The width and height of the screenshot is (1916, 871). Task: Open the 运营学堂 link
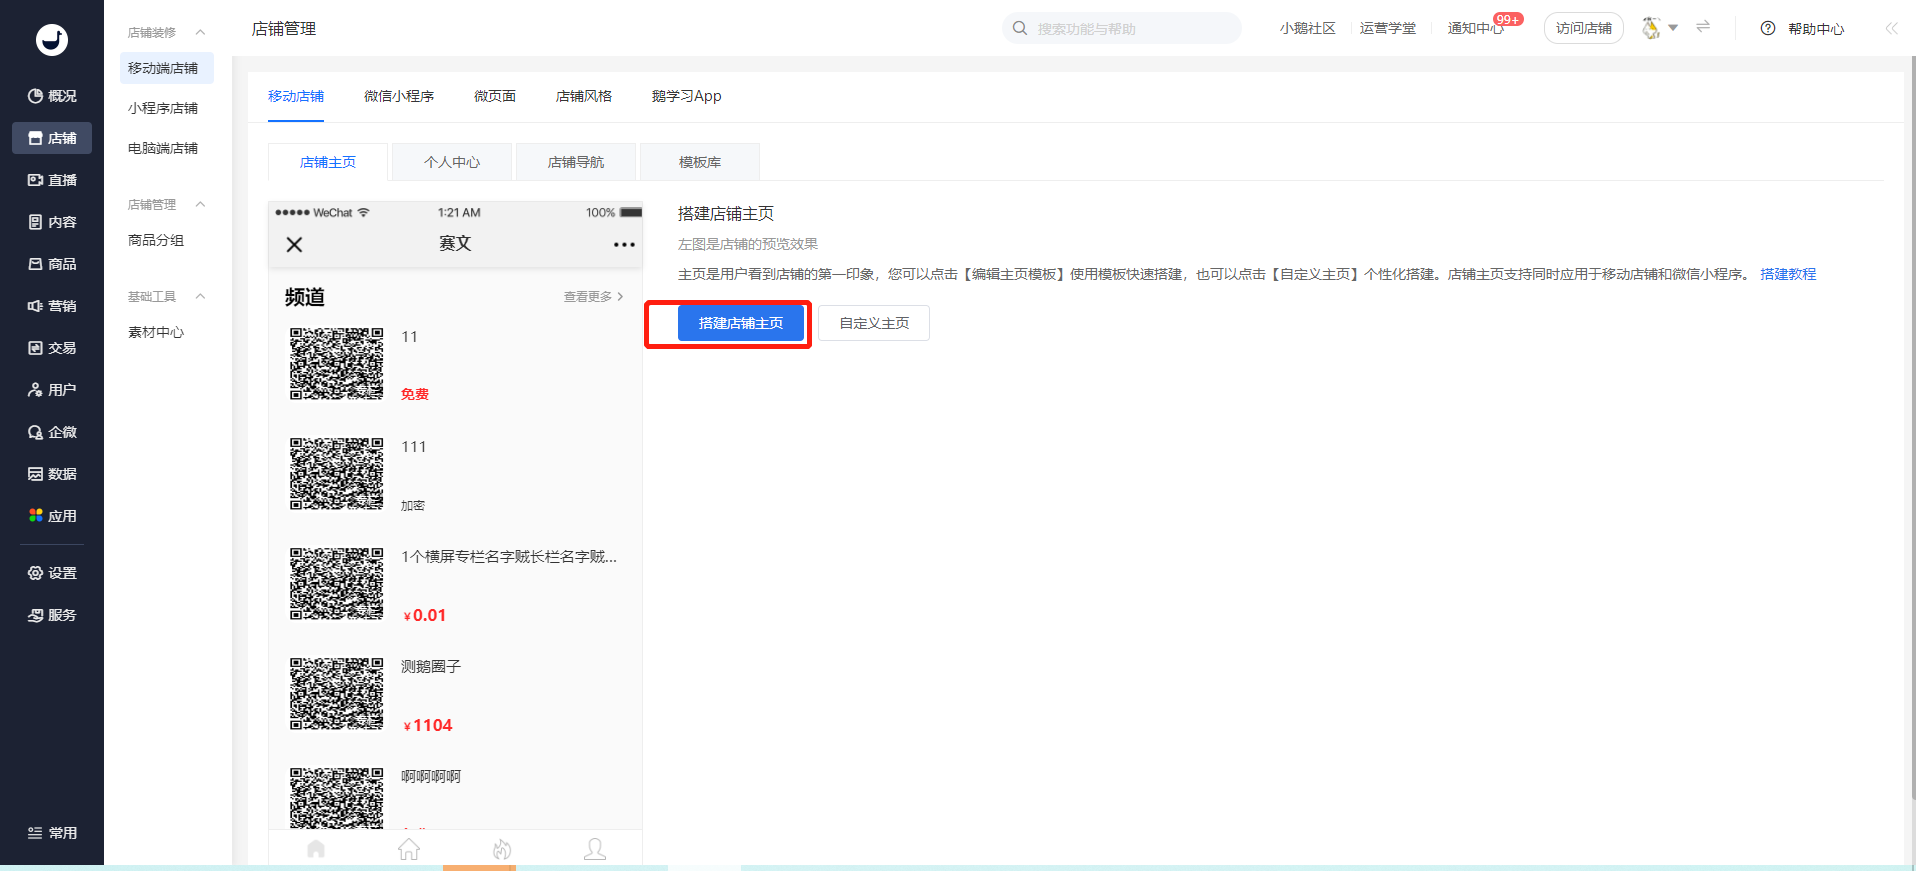pyautogui.click(x=1388, y=28)
